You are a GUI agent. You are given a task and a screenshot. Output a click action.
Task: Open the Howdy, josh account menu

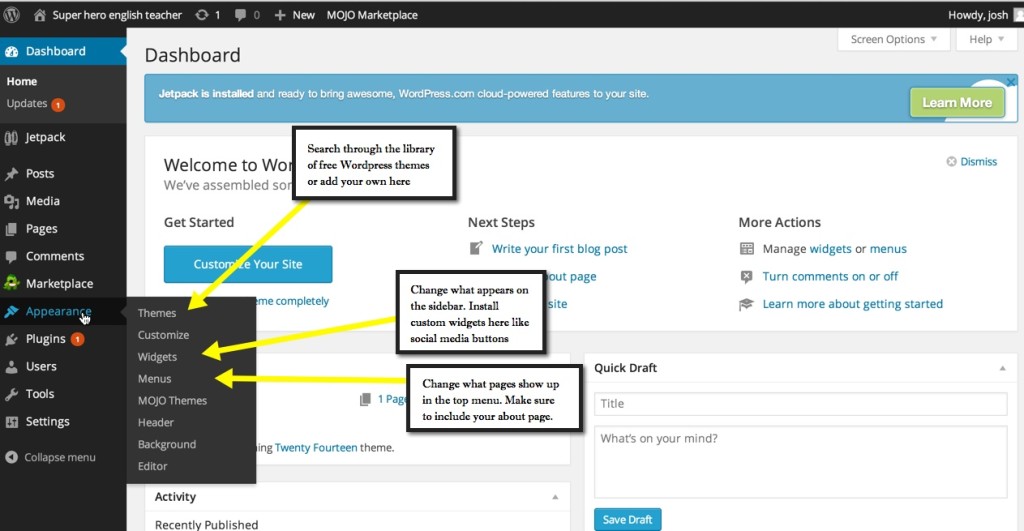pyautogui.click(x=985, y=14)
